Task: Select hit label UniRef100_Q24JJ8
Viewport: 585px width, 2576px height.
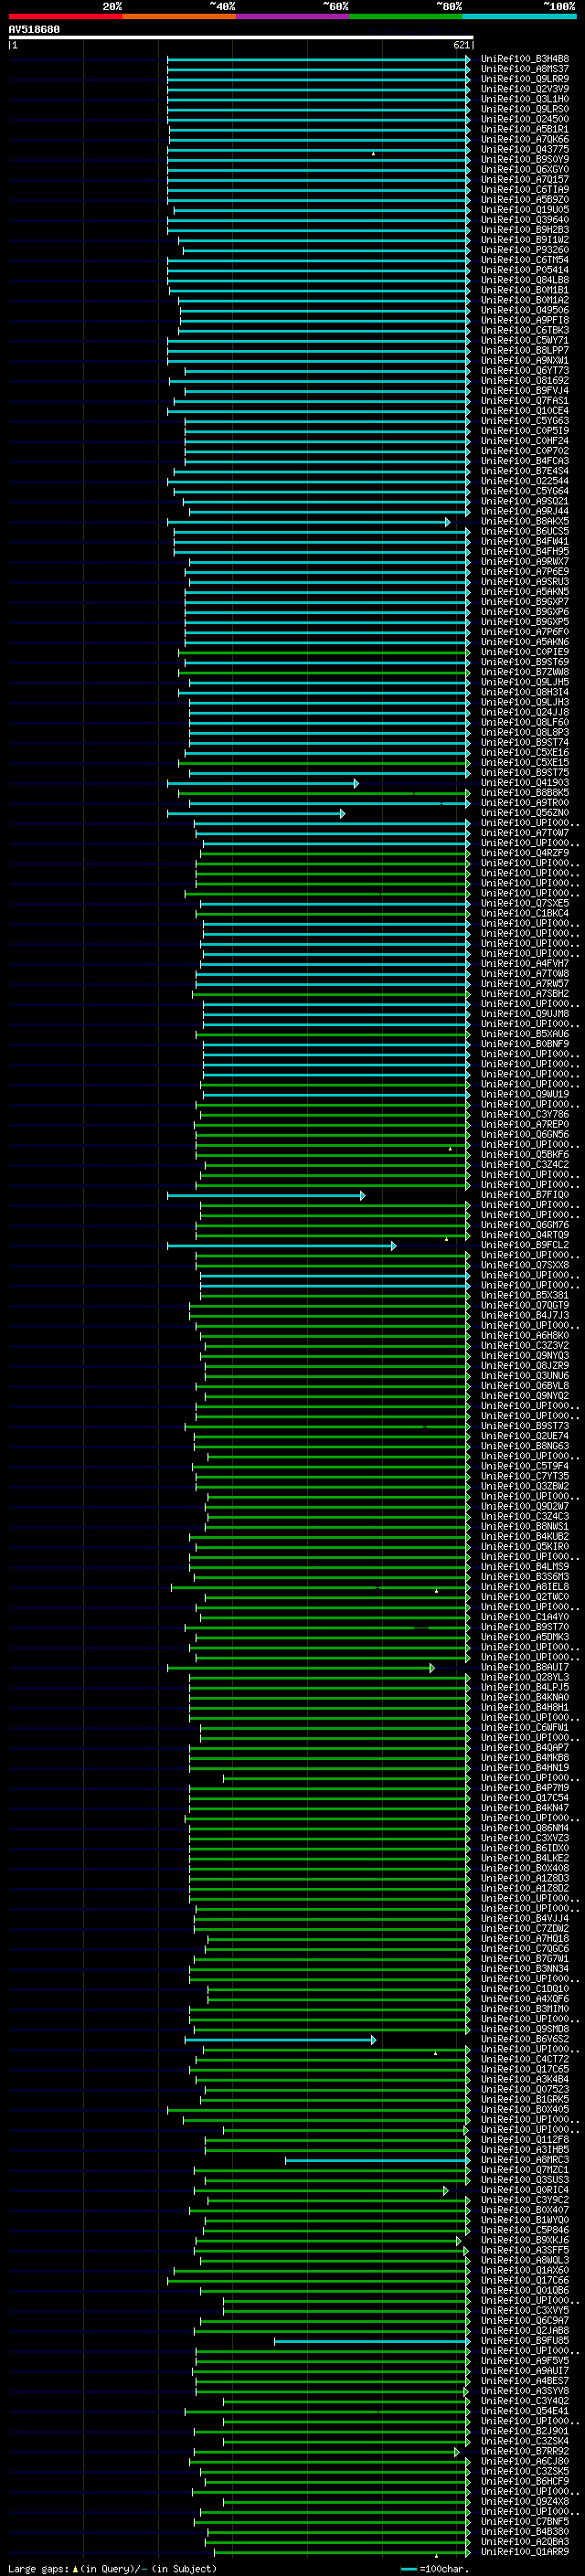Action: [525, 712]
